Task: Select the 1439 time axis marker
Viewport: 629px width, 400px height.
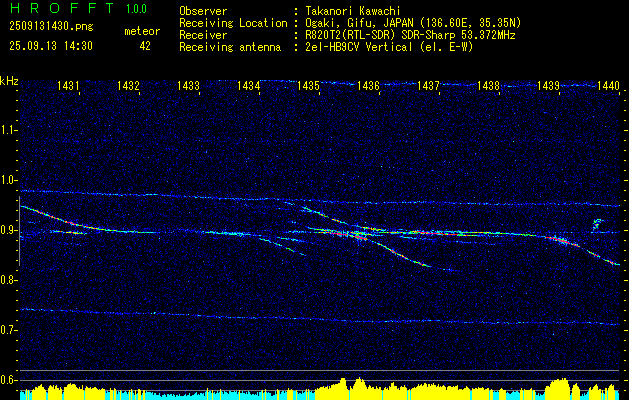Action: [x=548, y=85]
